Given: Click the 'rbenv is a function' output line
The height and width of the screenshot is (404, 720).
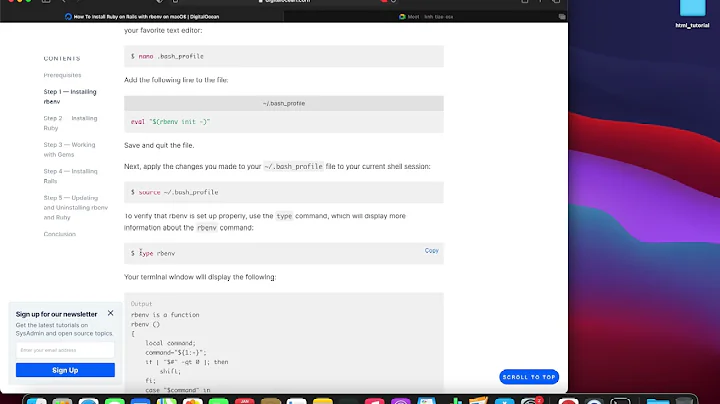Looking at the screenshot, I should pos(165,315).
